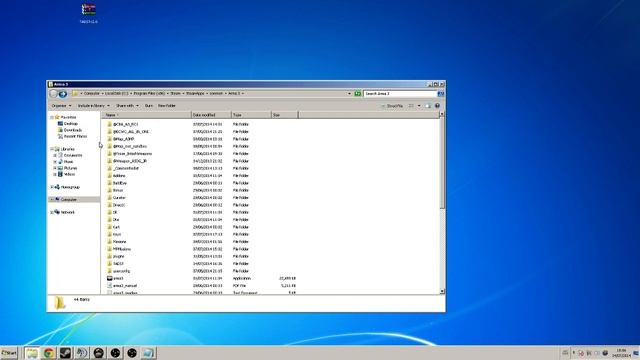Open the address bar history dropdown arrow

click(349, 93)
